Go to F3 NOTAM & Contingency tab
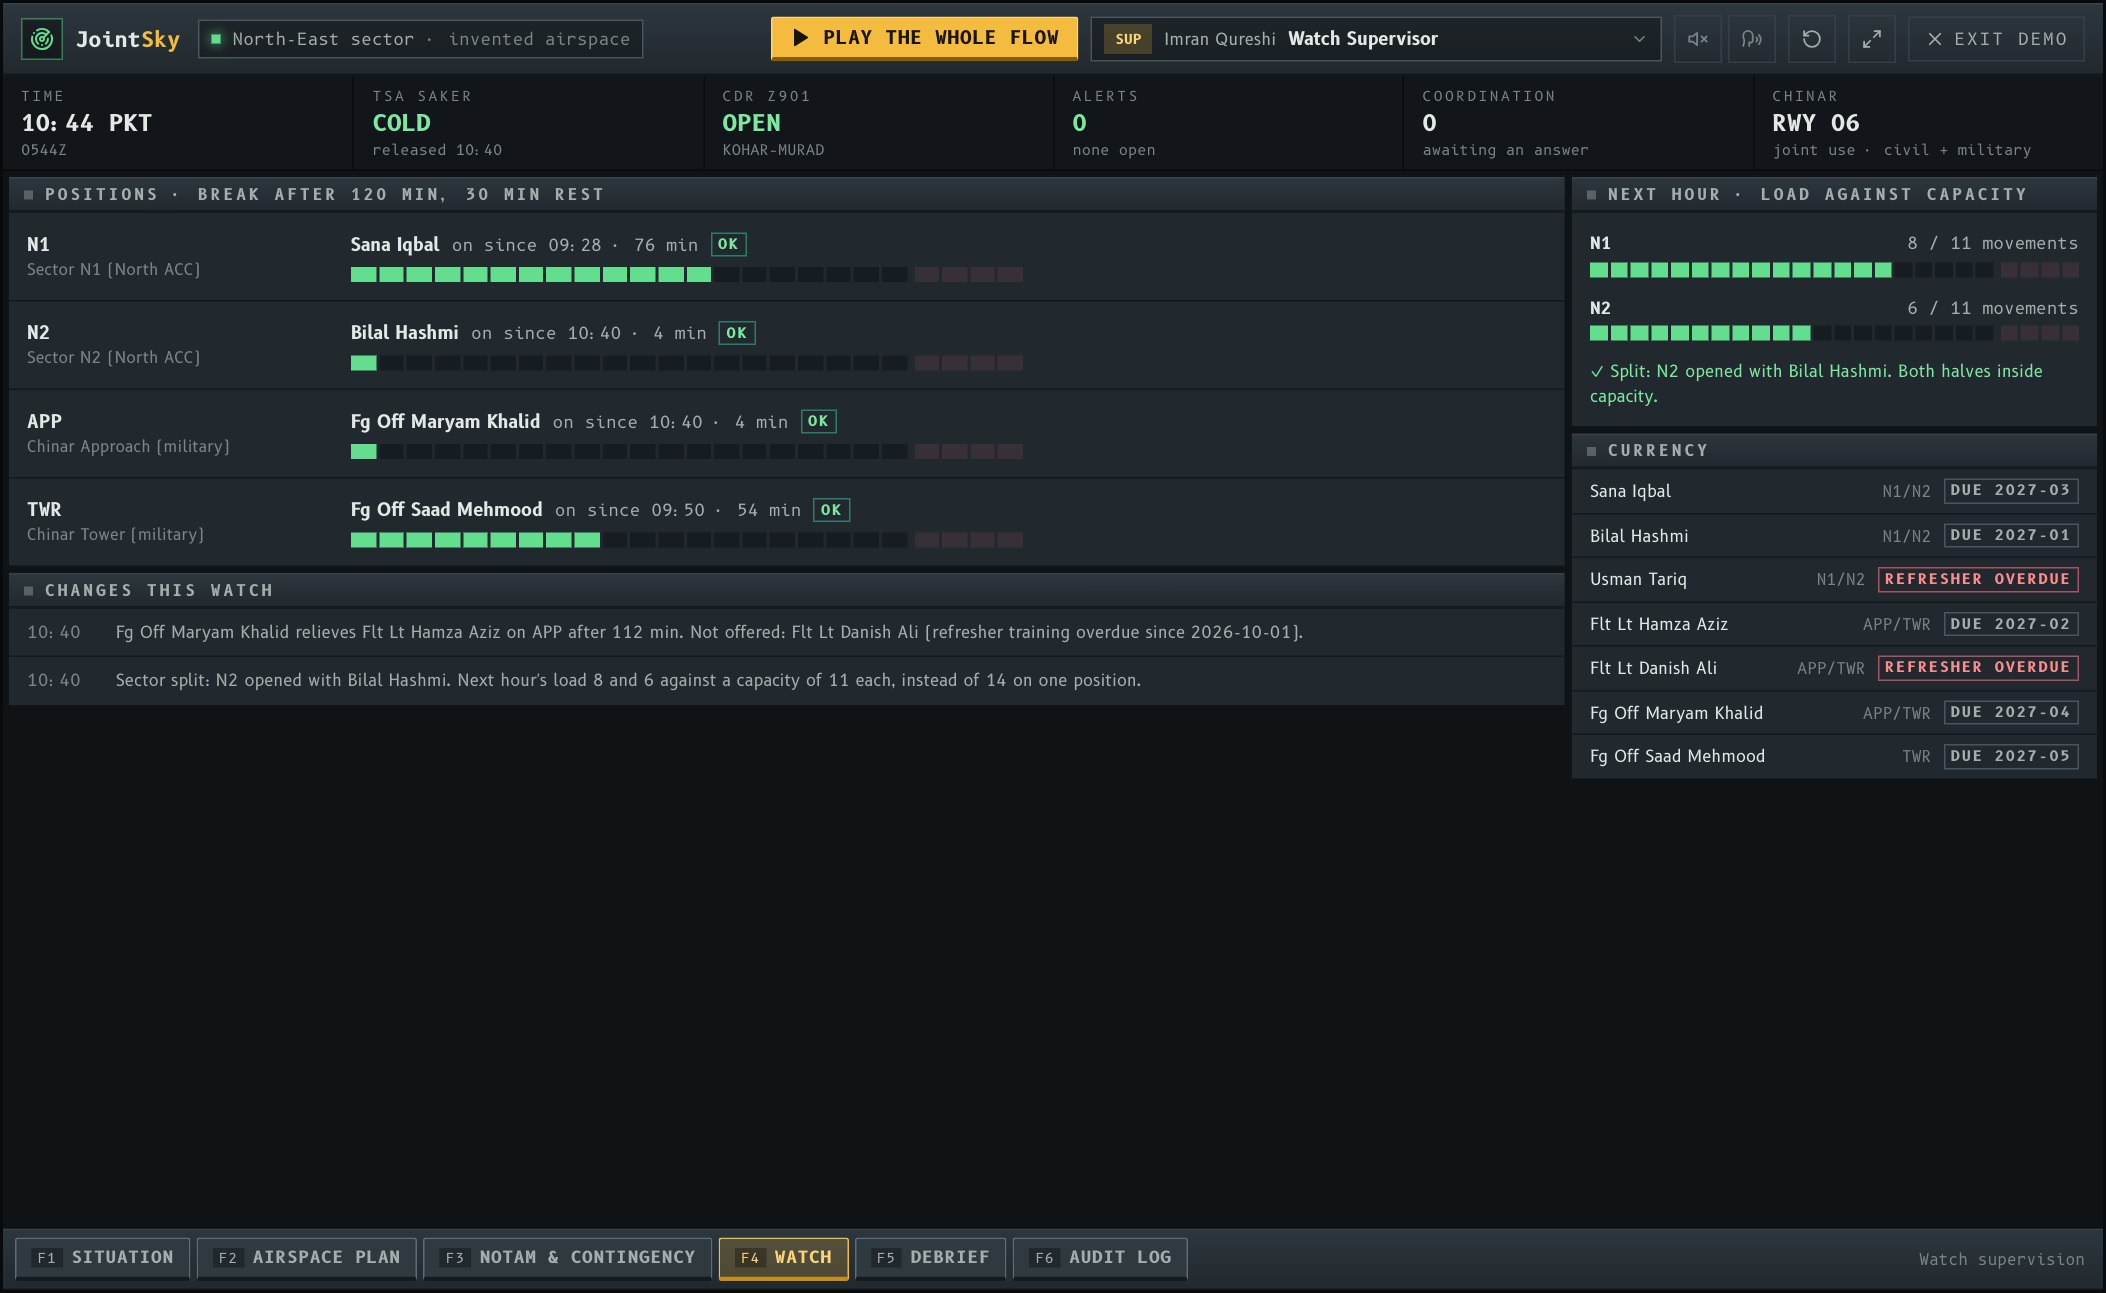This screenshot has height=1293, width=2106. tap(568, 1258)
